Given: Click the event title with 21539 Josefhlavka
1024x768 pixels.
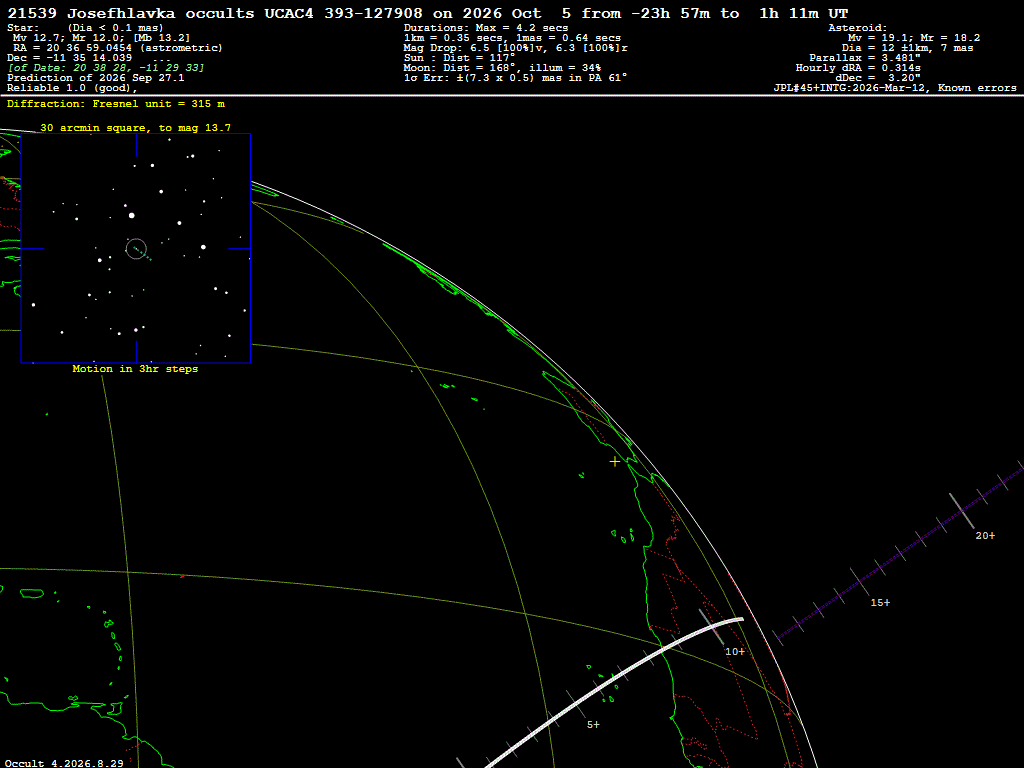Looking at the screenshot, I should click(x=428, y=14).
